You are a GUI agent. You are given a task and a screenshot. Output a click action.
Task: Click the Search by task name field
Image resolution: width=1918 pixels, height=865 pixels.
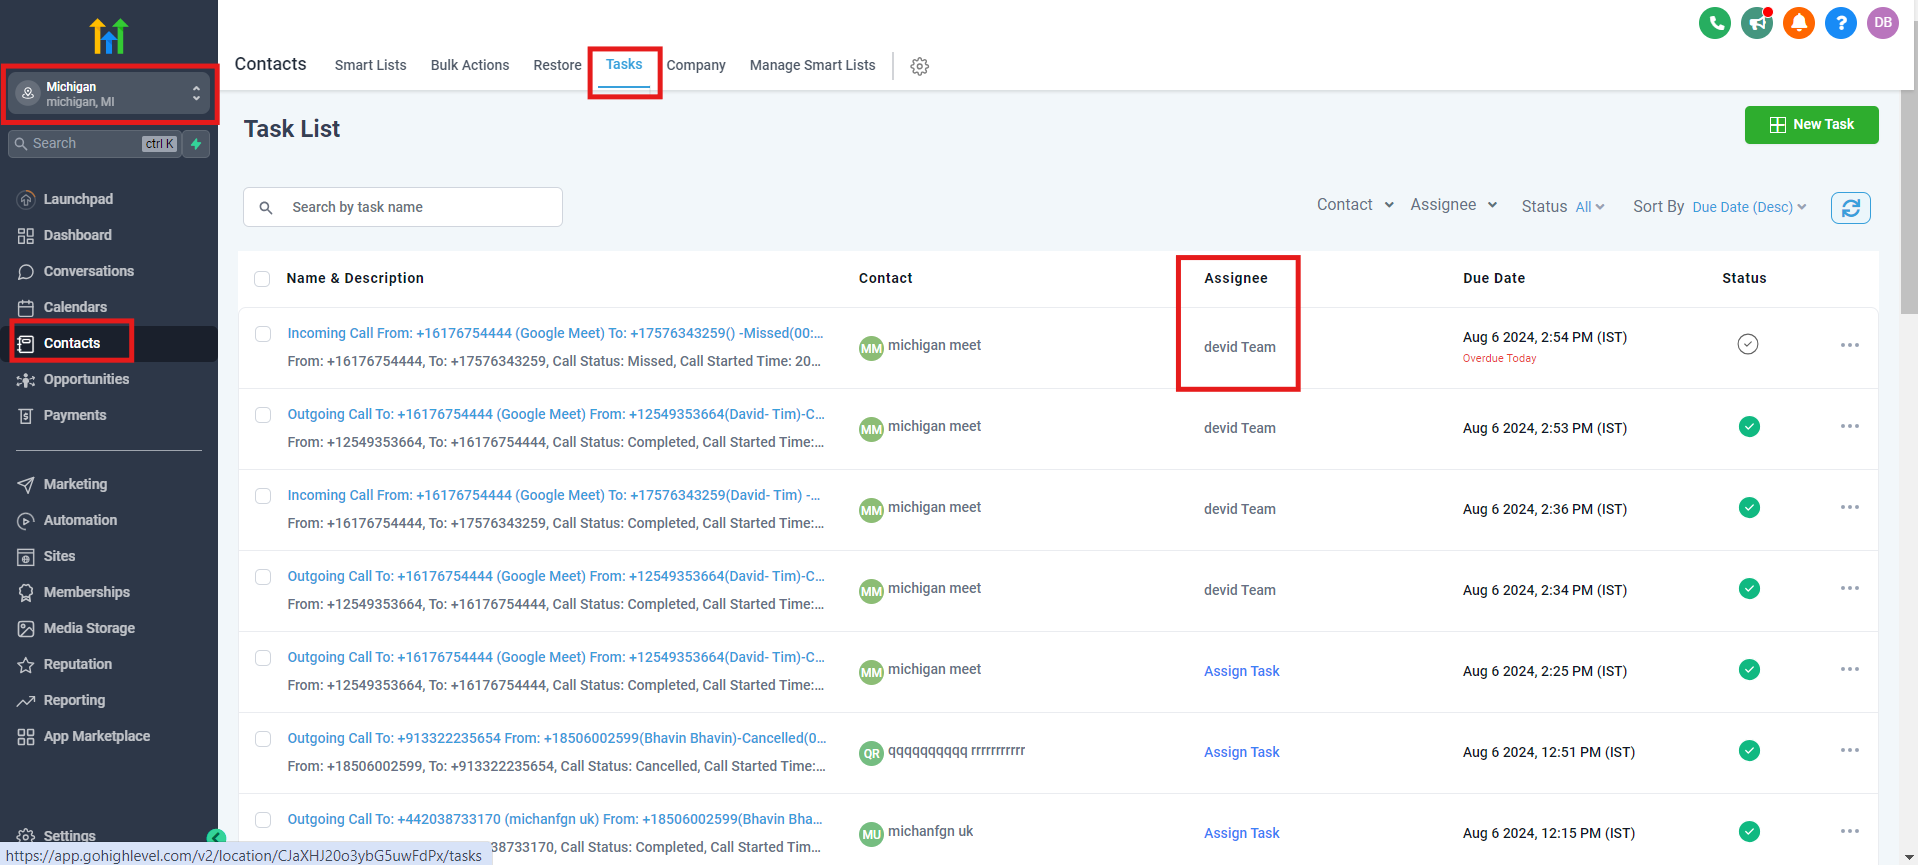point(403,207)
